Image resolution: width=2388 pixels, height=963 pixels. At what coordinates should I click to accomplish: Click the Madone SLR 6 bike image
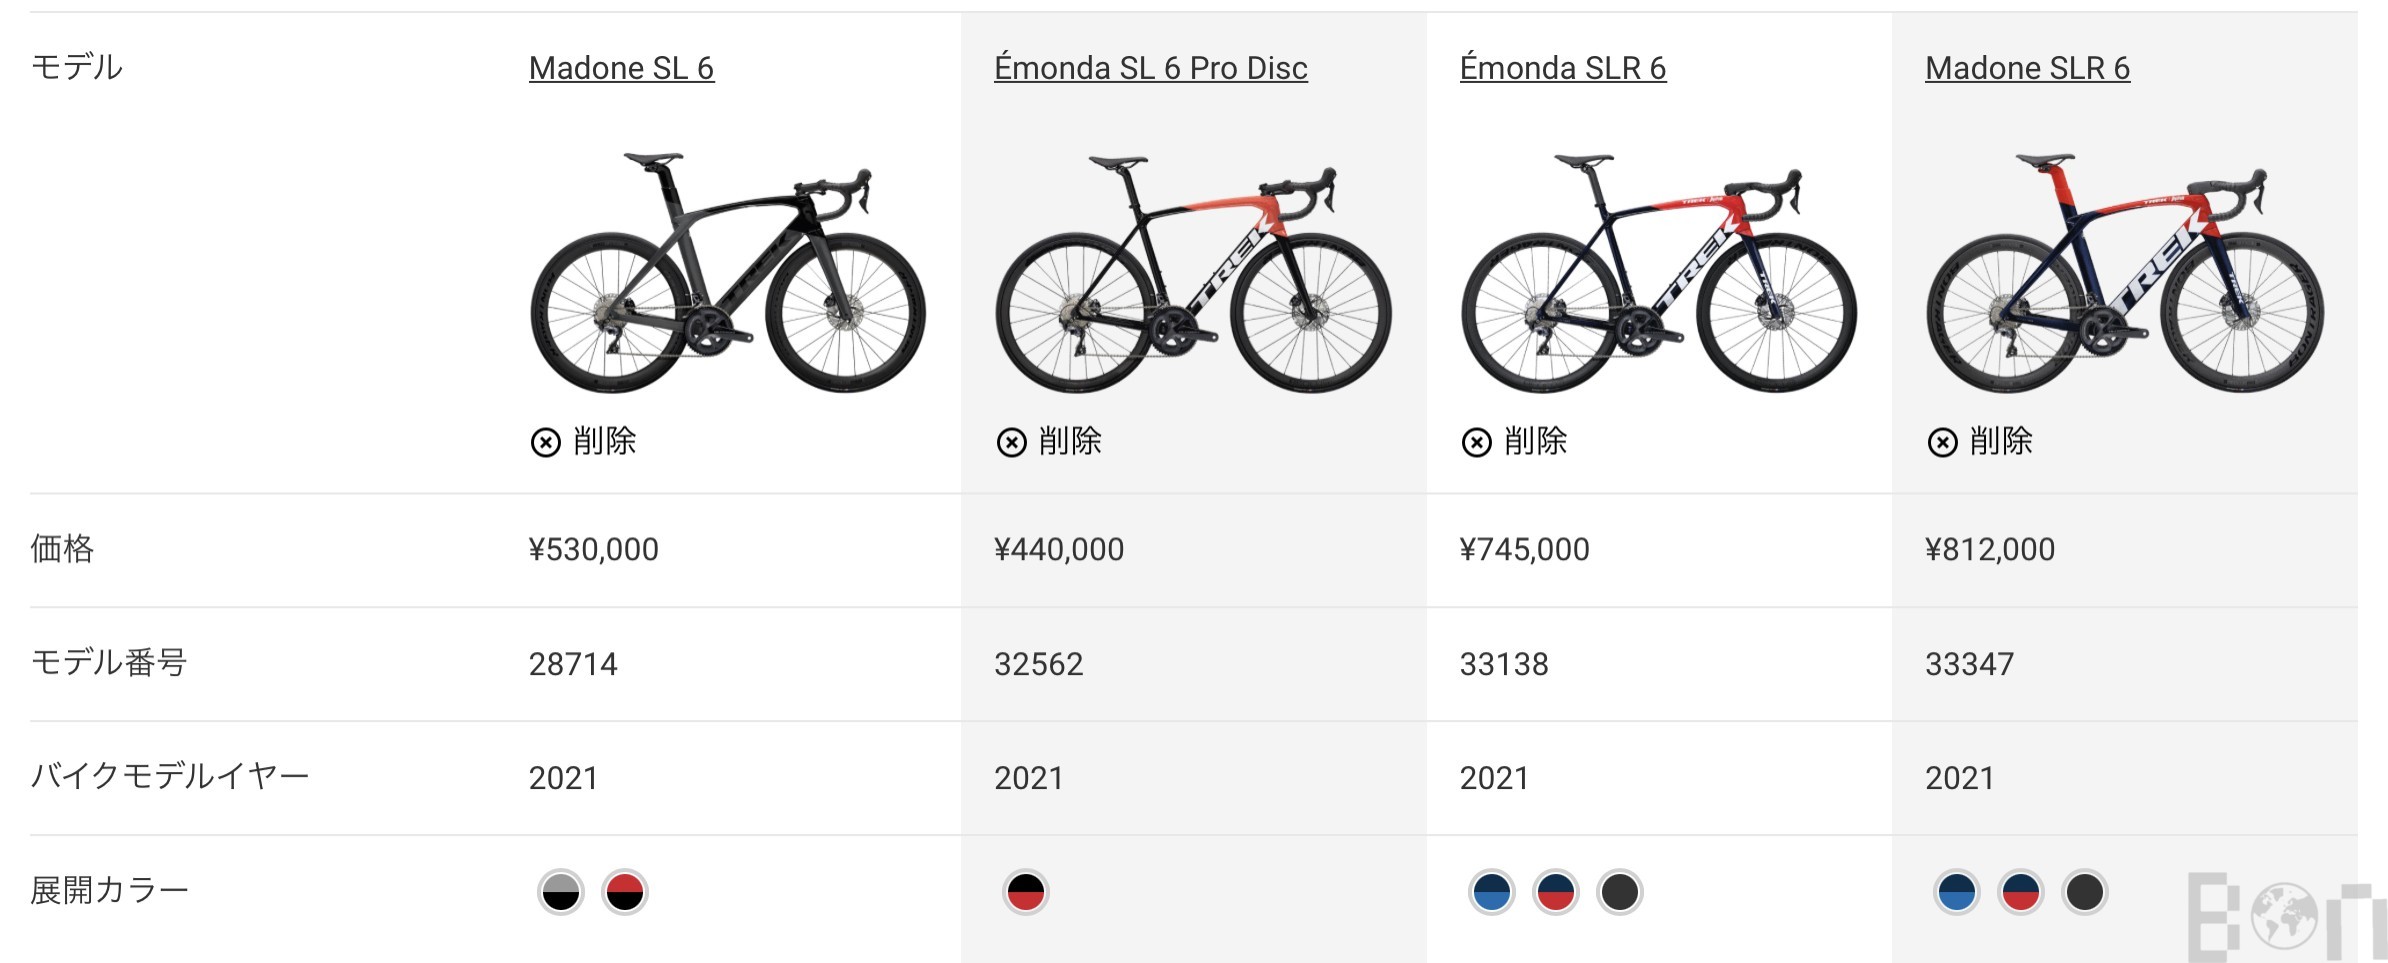pos(2124,272)
